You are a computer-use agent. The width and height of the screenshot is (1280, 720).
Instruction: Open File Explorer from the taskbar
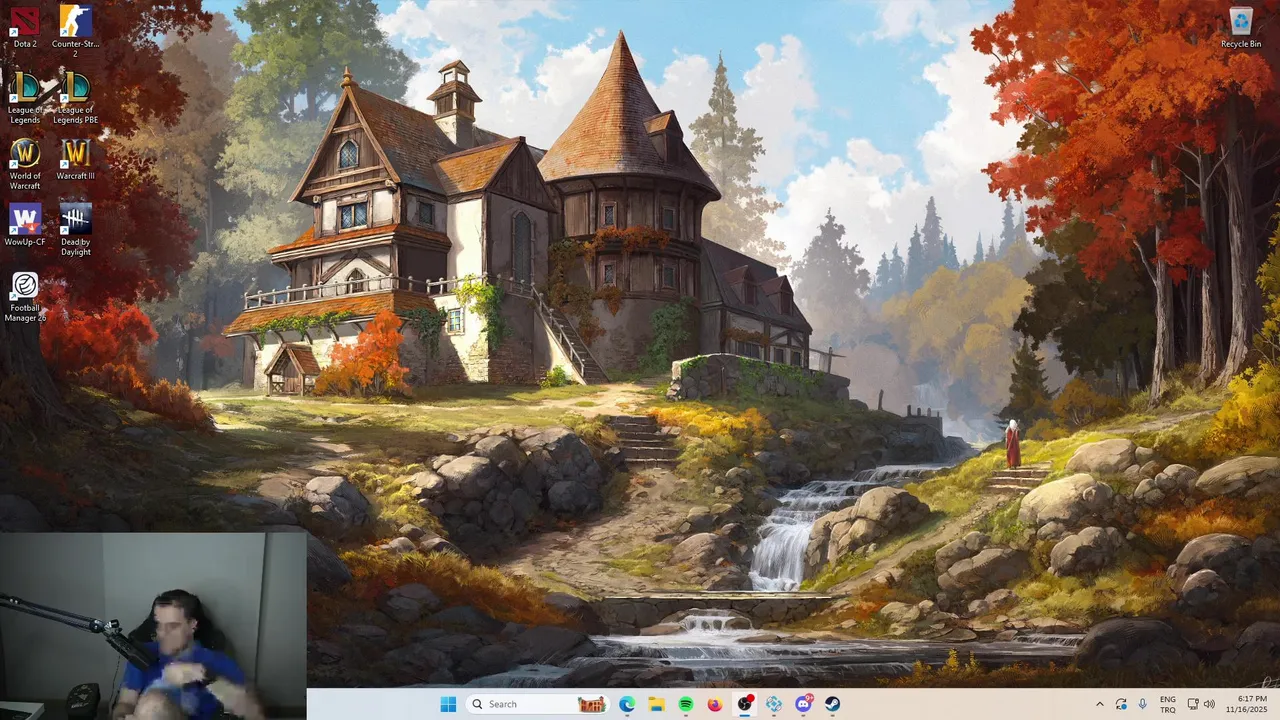click(656, 704)
